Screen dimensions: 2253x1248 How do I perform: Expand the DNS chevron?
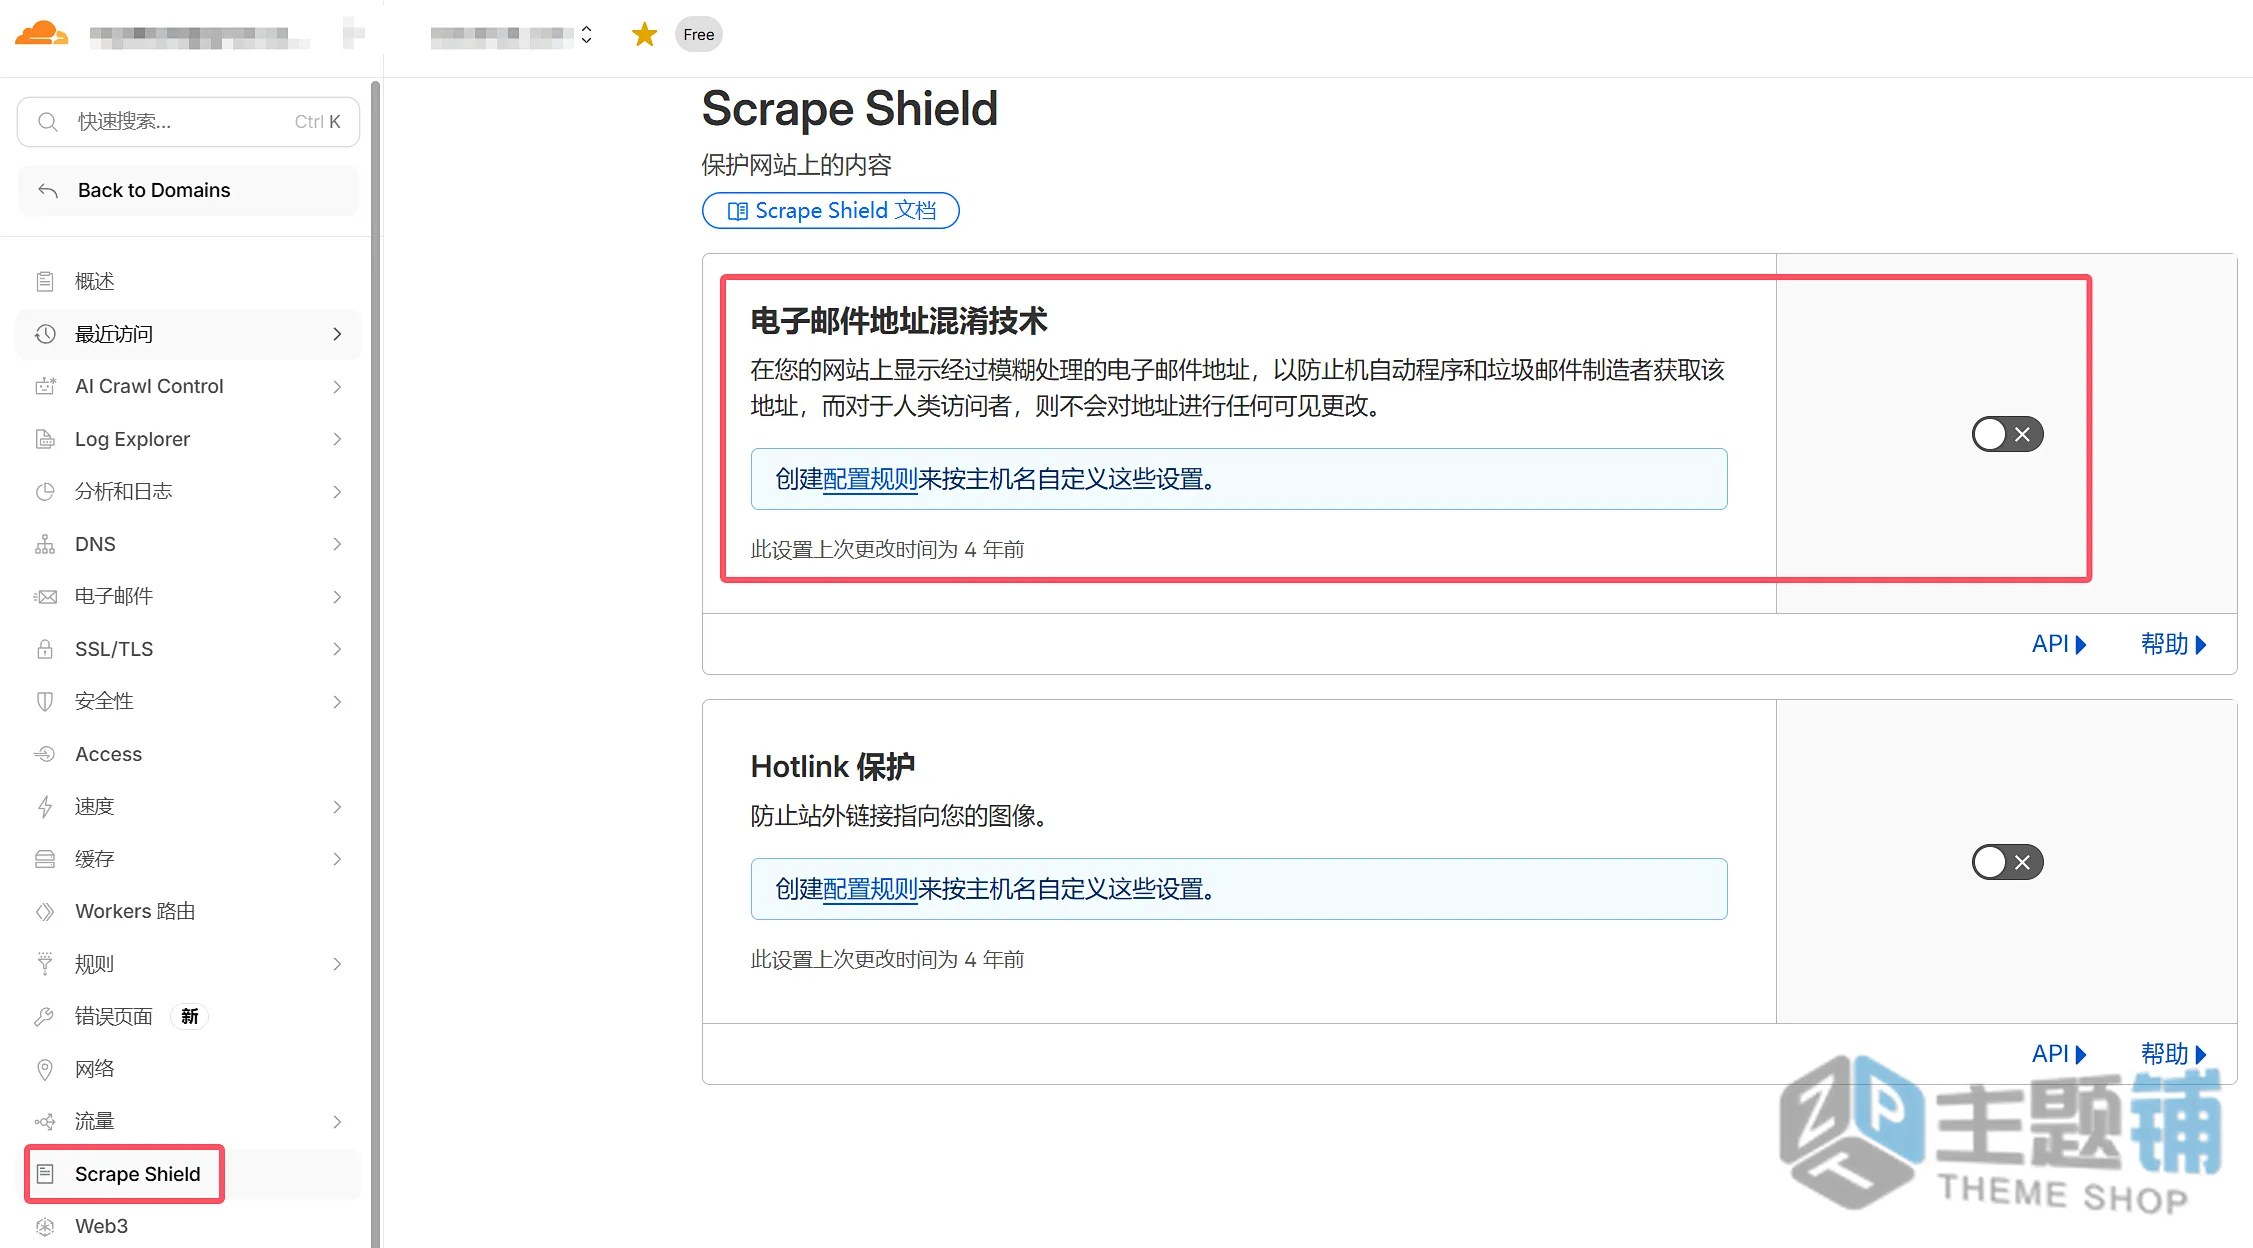coord(337,544)
